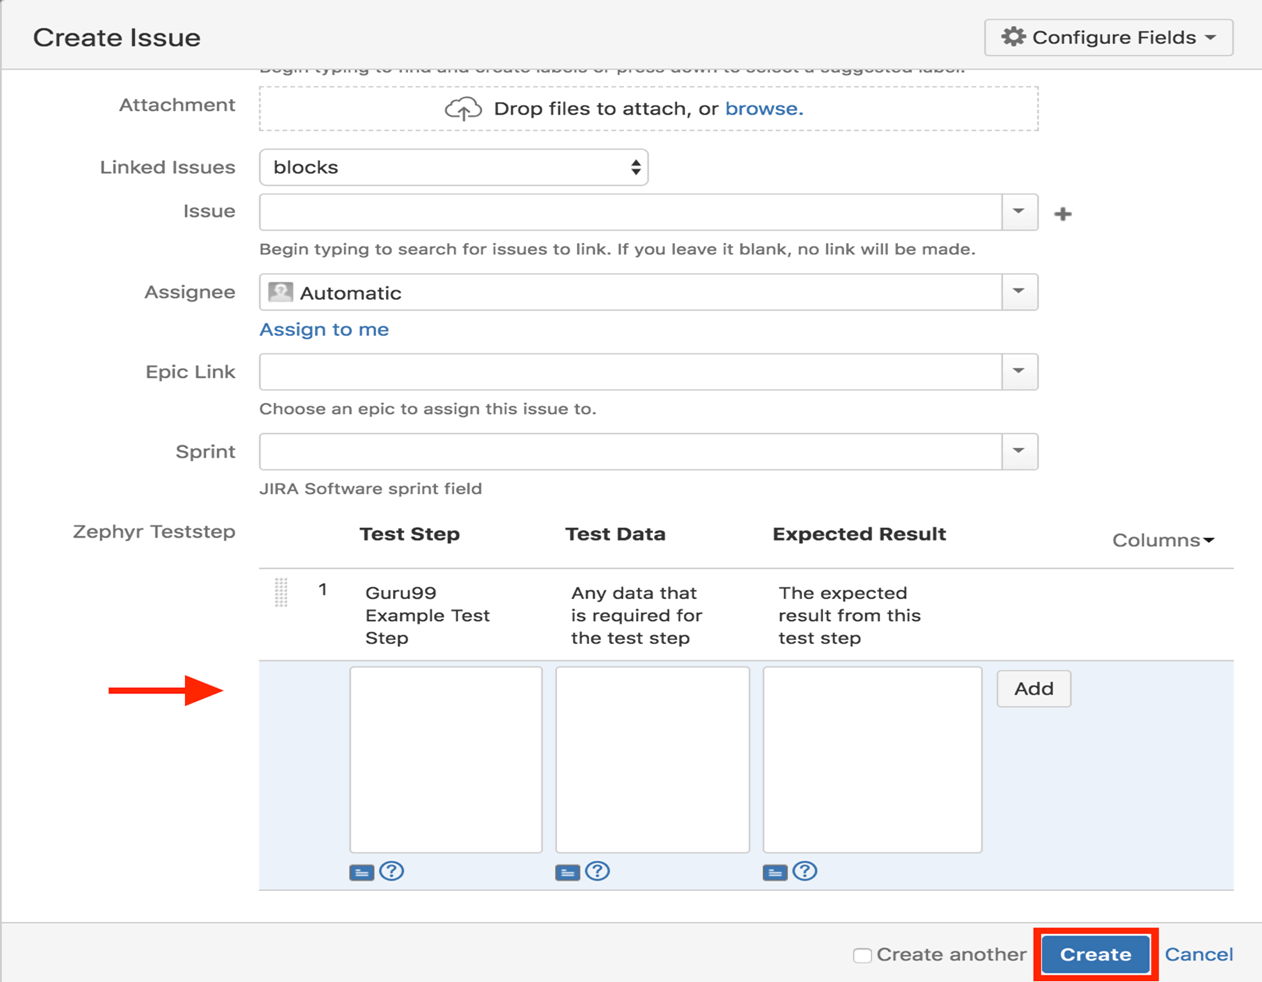
Task: Click help icon under Test Step box
Action: [392, 871]
